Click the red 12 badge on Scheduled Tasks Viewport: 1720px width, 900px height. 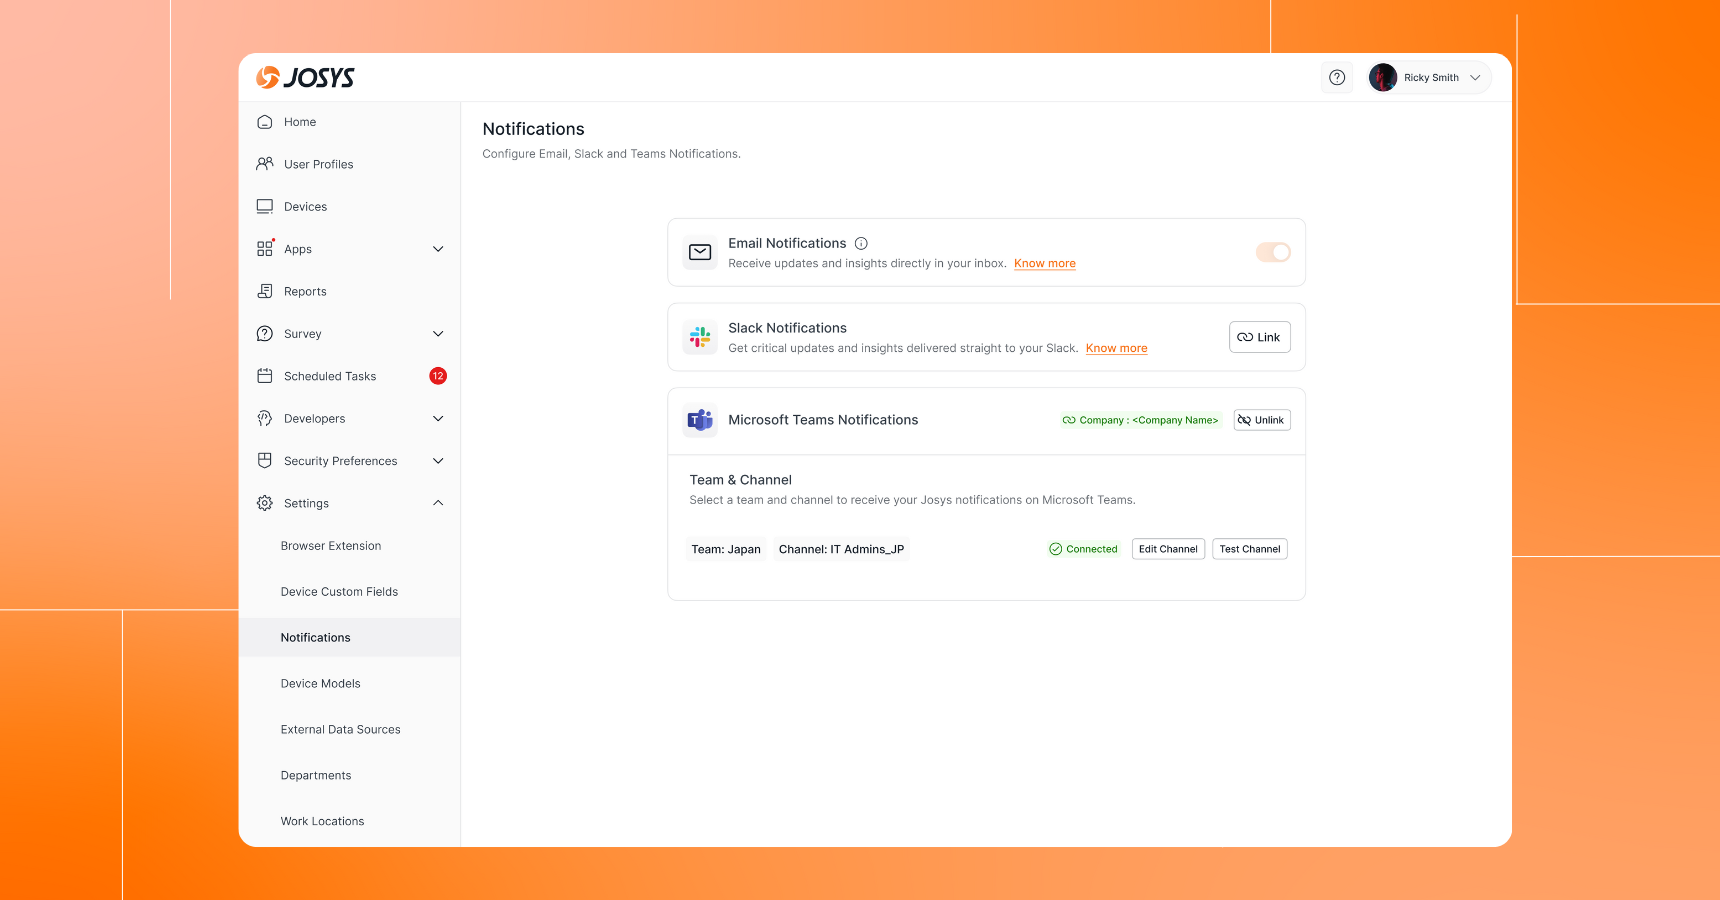tap(438, 376)
